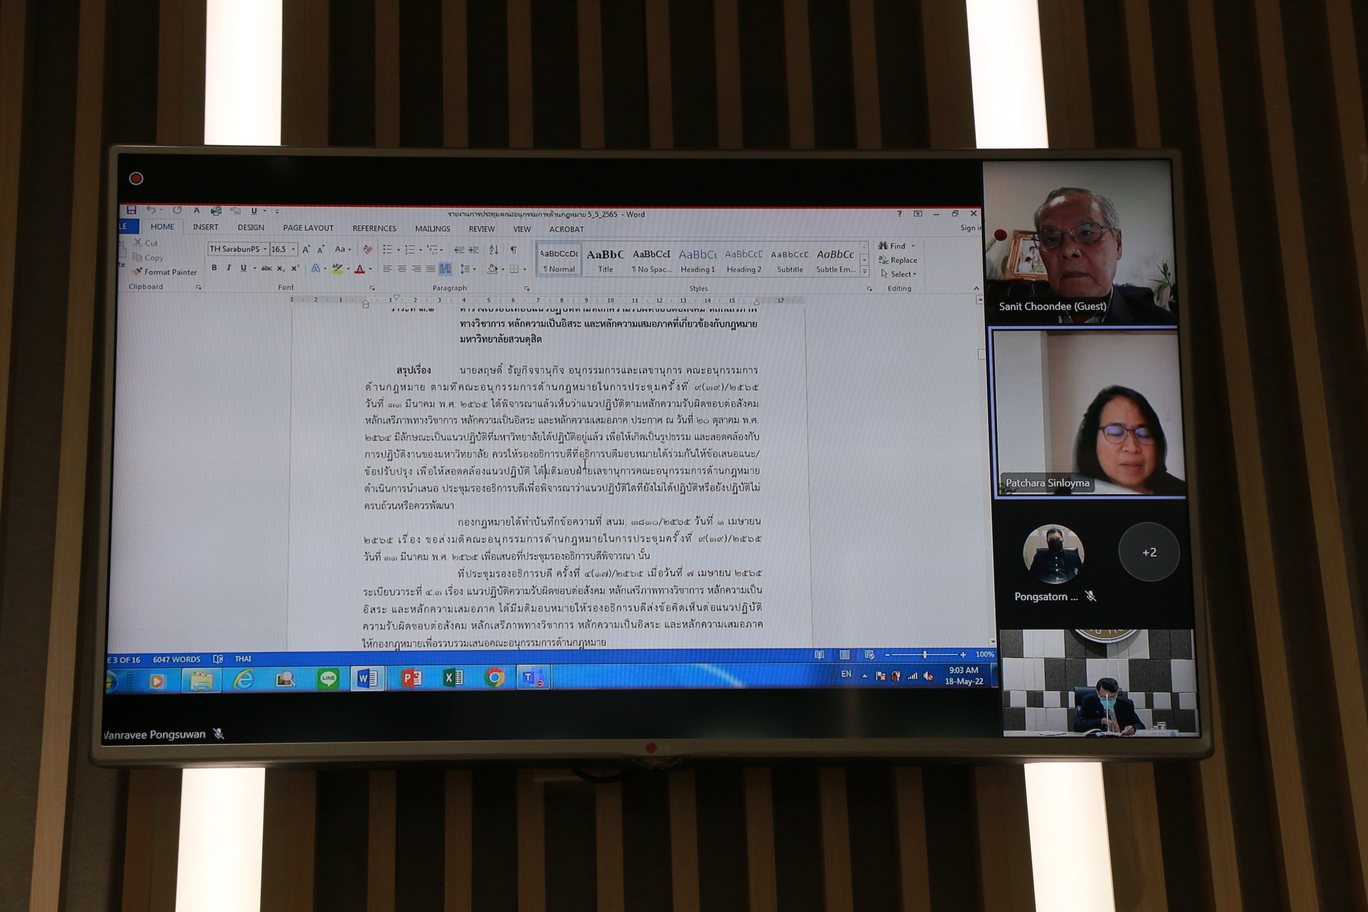
Task: Increase paragraph indent
Action: [473, 249]
